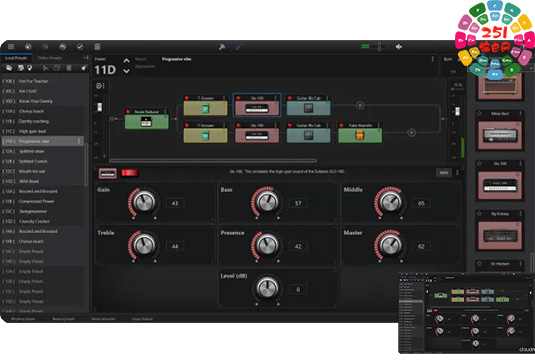Image resolution: width=535 pixels, height=363 pixels.
Task: Select the blue edit tool icon
Action: click(x=239, y=47)
